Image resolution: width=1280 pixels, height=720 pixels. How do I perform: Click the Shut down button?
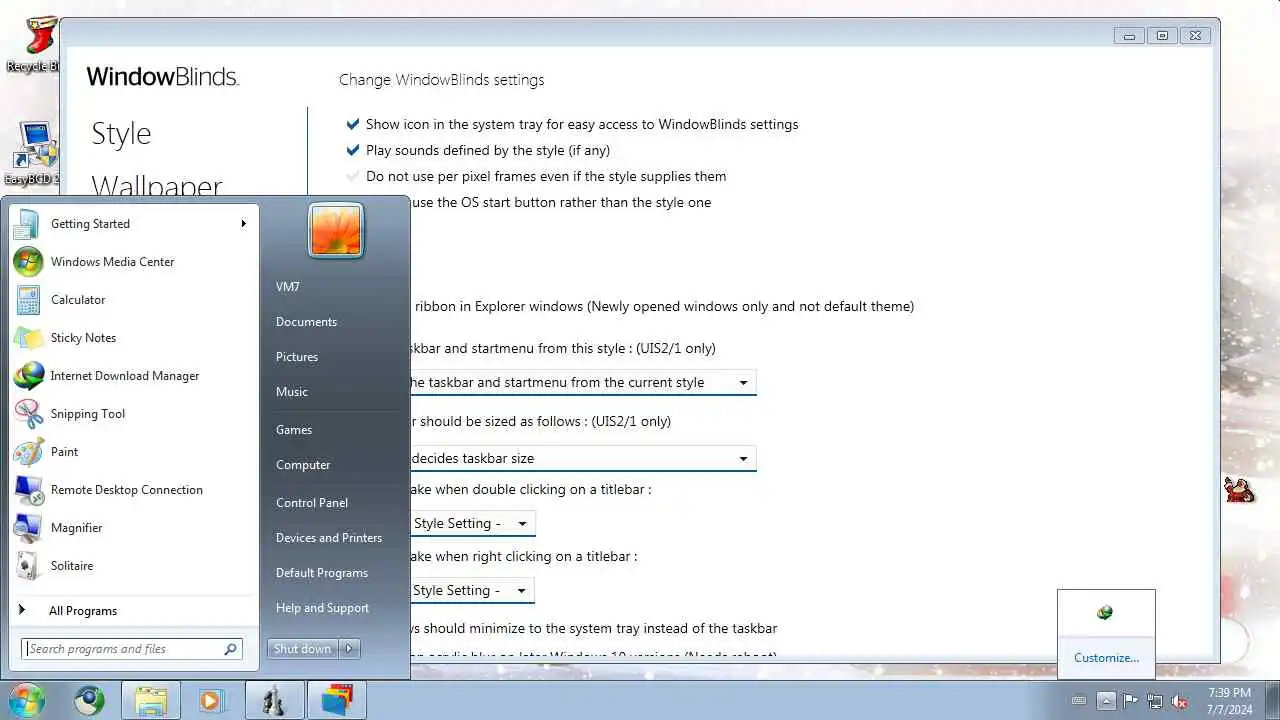point(303,649)
